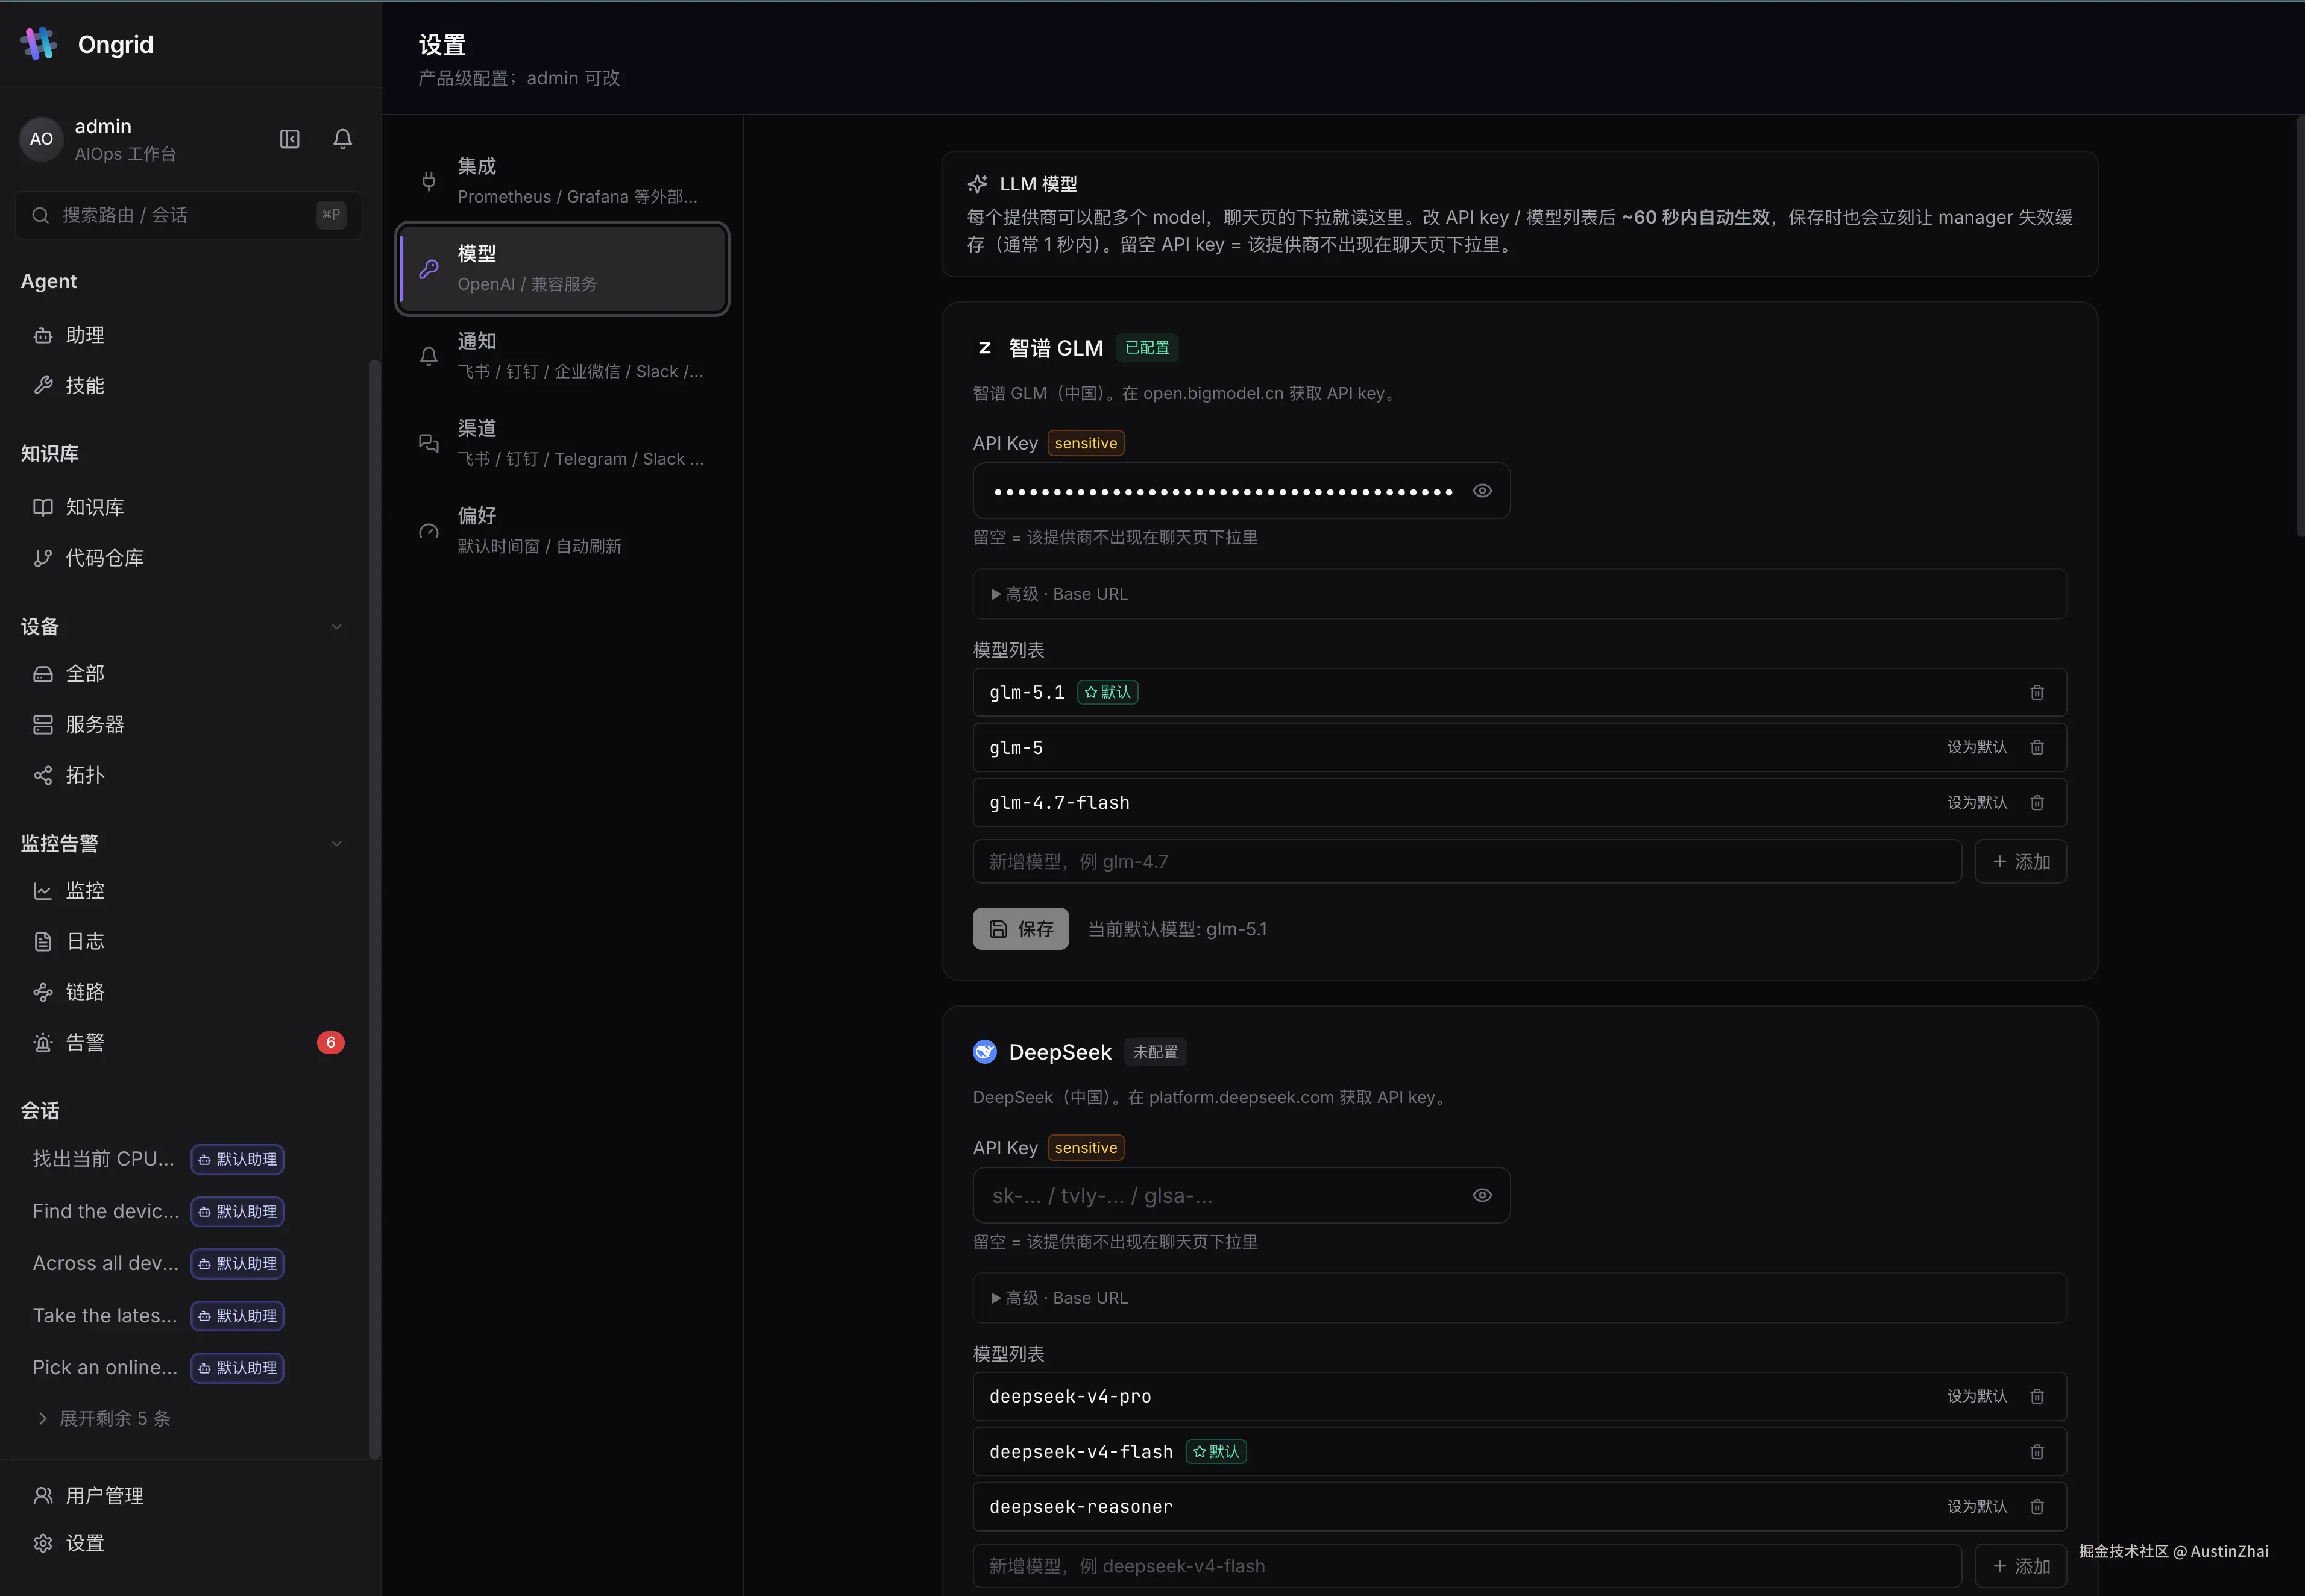This screenshot has width=2305, height=1596.
Task: Open conversation 找出当前 CPU...
Action: [103, 1159]
